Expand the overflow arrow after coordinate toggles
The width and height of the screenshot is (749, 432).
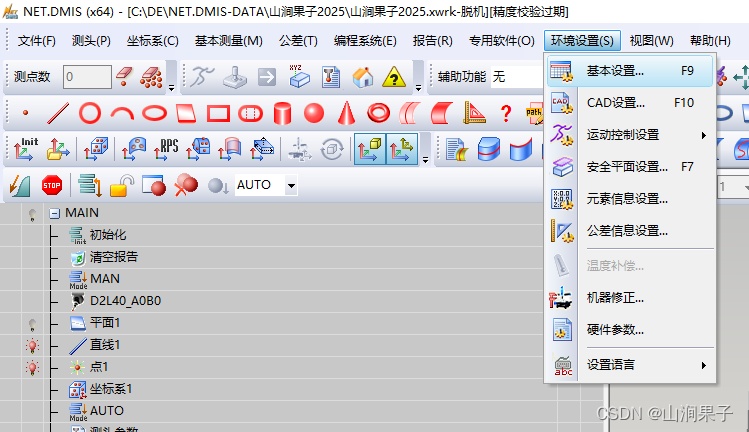click(425, 160)
